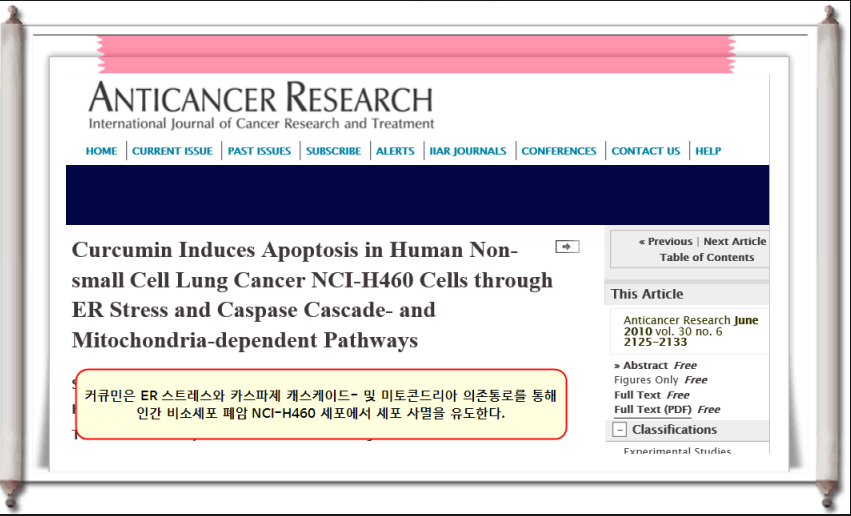
Task: Go to CONTACT US page
Action: tap(646, 151)
